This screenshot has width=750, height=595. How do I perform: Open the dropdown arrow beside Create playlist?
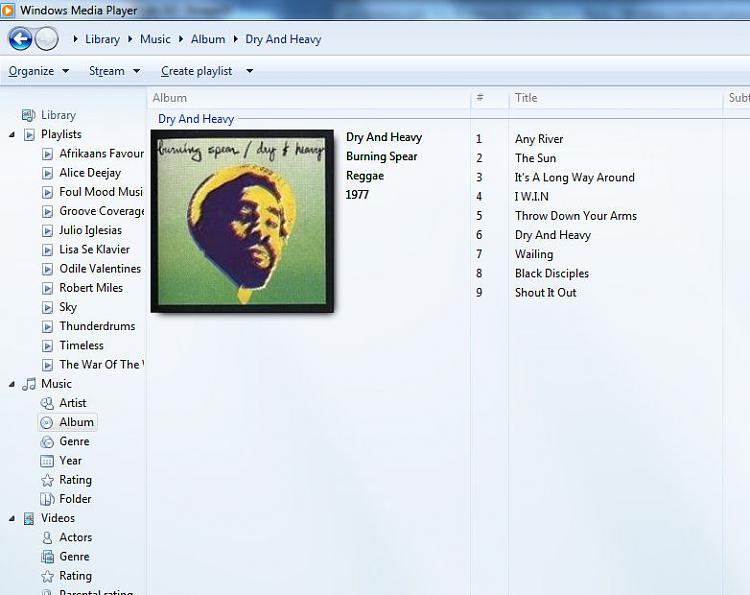pyautogui.click(x=249, y=71)
